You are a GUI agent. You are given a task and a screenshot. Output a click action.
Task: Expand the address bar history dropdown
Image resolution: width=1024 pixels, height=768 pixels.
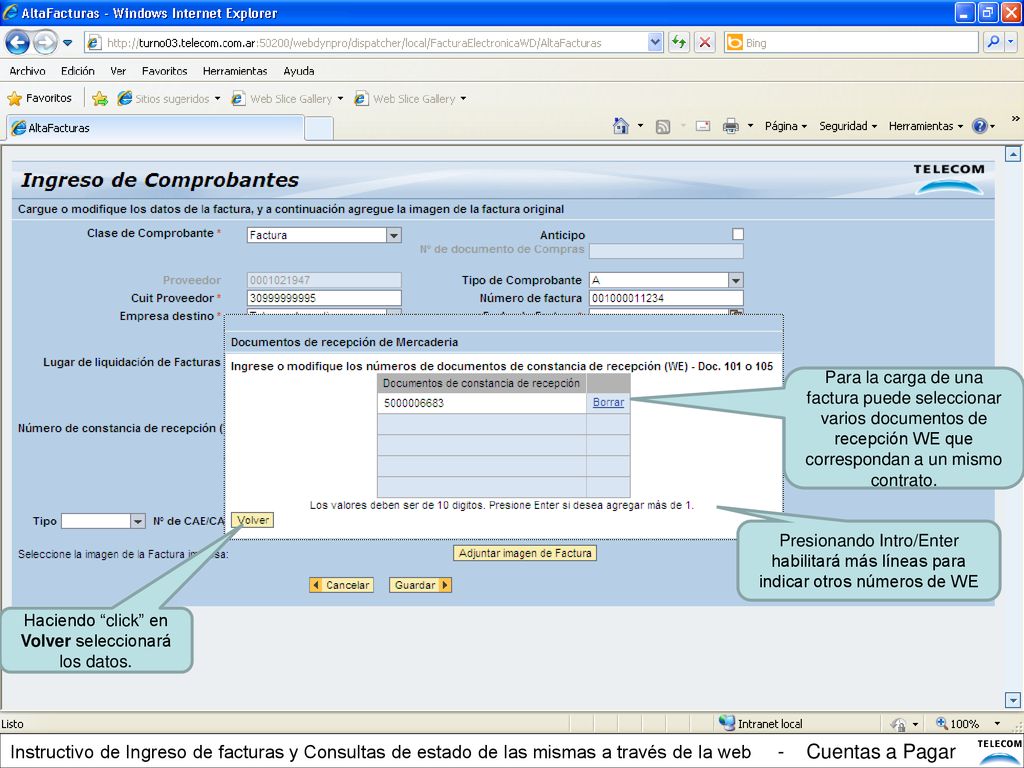655,42
